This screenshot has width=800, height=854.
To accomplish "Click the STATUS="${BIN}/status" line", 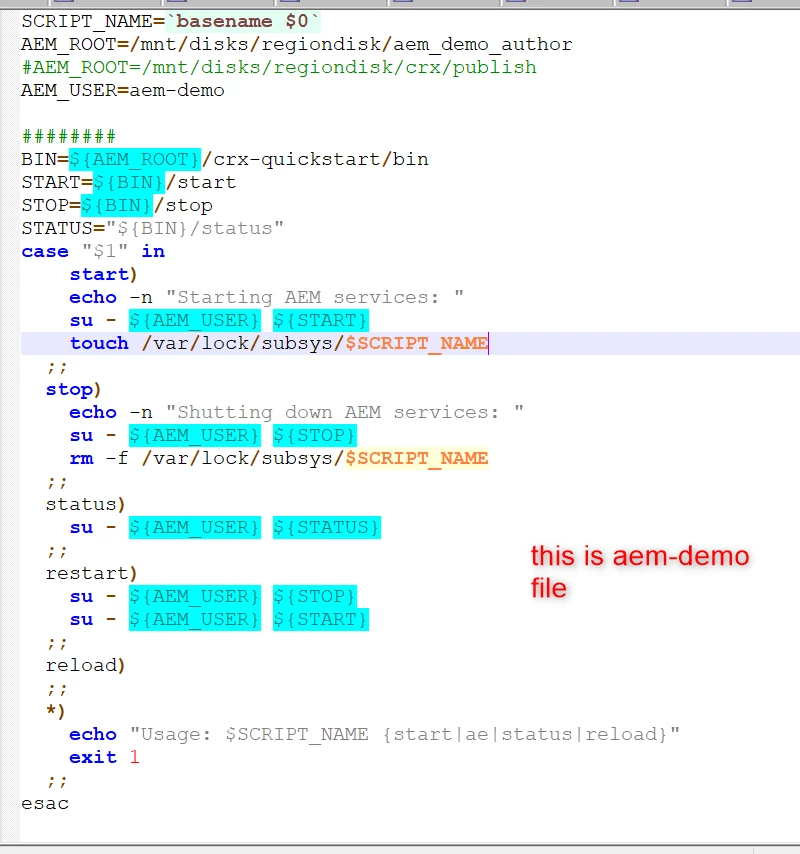I will click(152, 228).
